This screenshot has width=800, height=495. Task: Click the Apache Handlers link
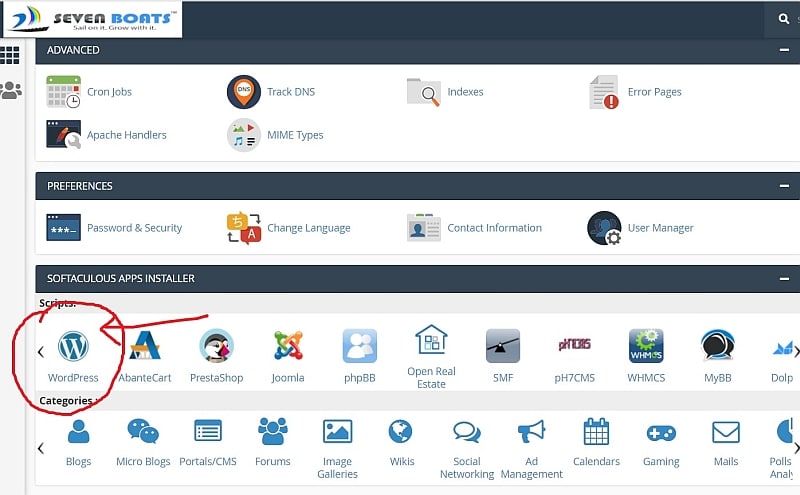pos(126,135)
